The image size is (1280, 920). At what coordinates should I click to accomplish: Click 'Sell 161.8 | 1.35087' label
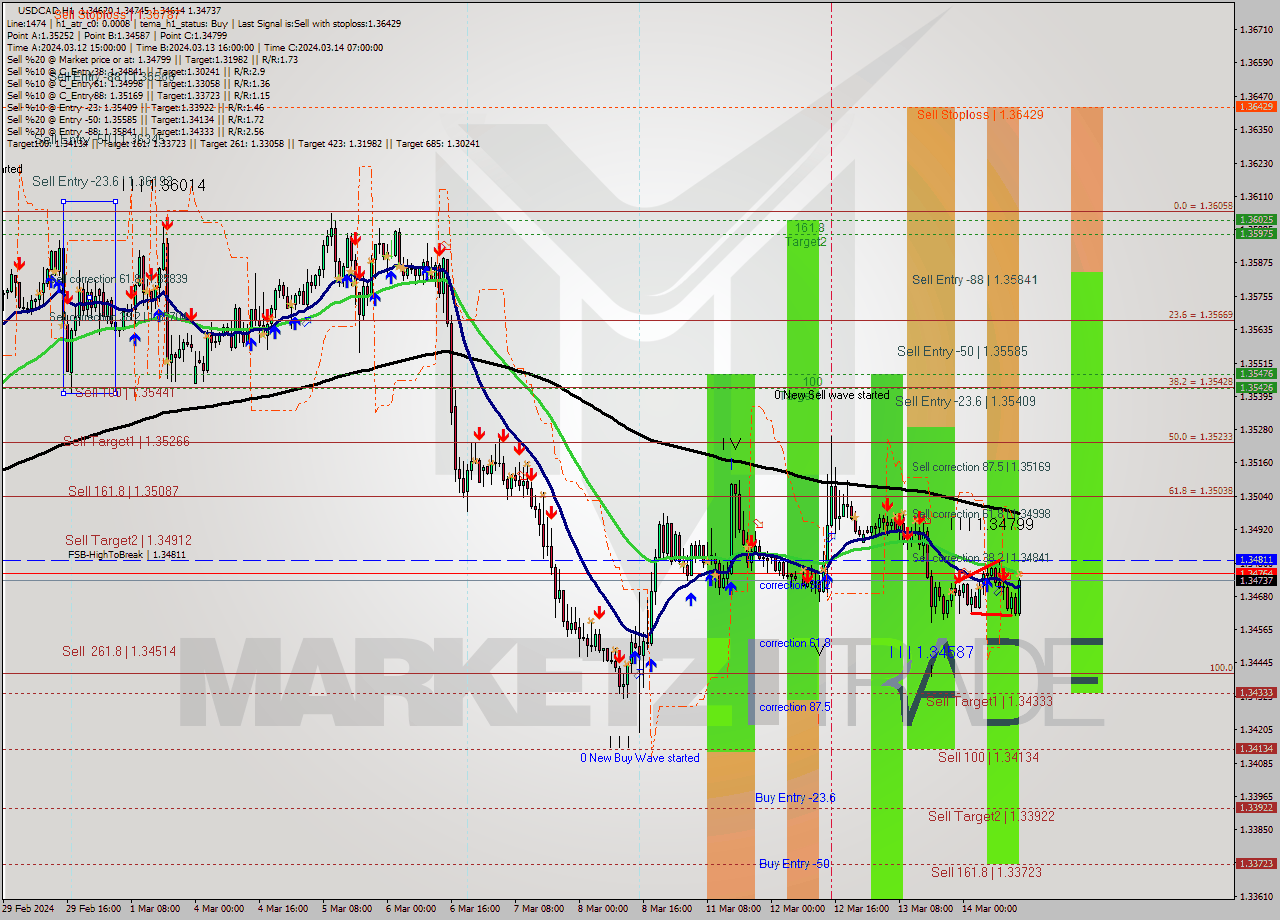(x=124, y=491)
